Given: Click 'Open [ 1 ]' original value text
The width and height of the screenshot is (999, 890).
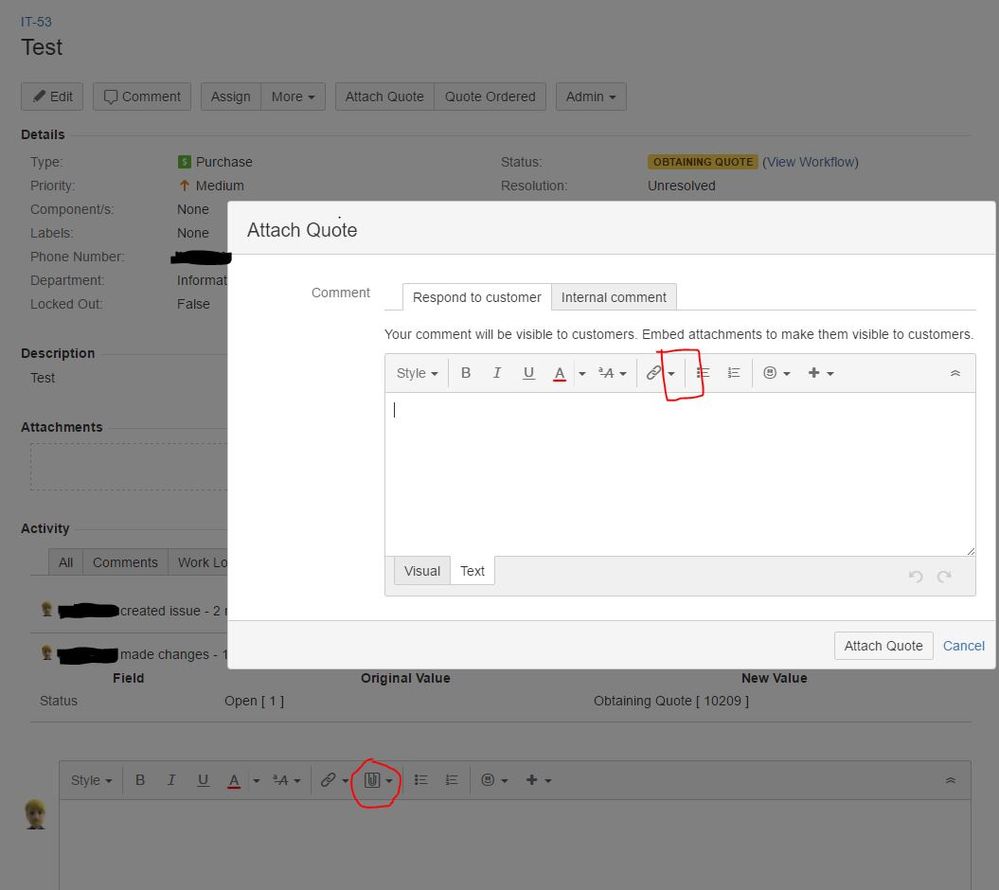Looking at the screenshot, I should (x=254, y=701).
